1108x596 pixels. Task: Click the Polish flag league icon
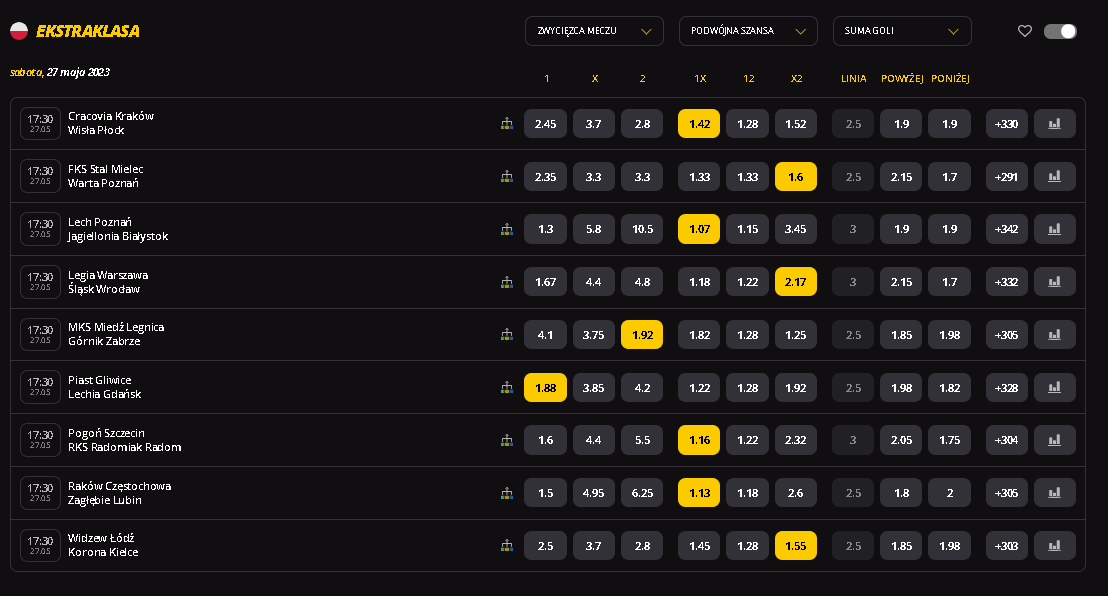point(19,31)
